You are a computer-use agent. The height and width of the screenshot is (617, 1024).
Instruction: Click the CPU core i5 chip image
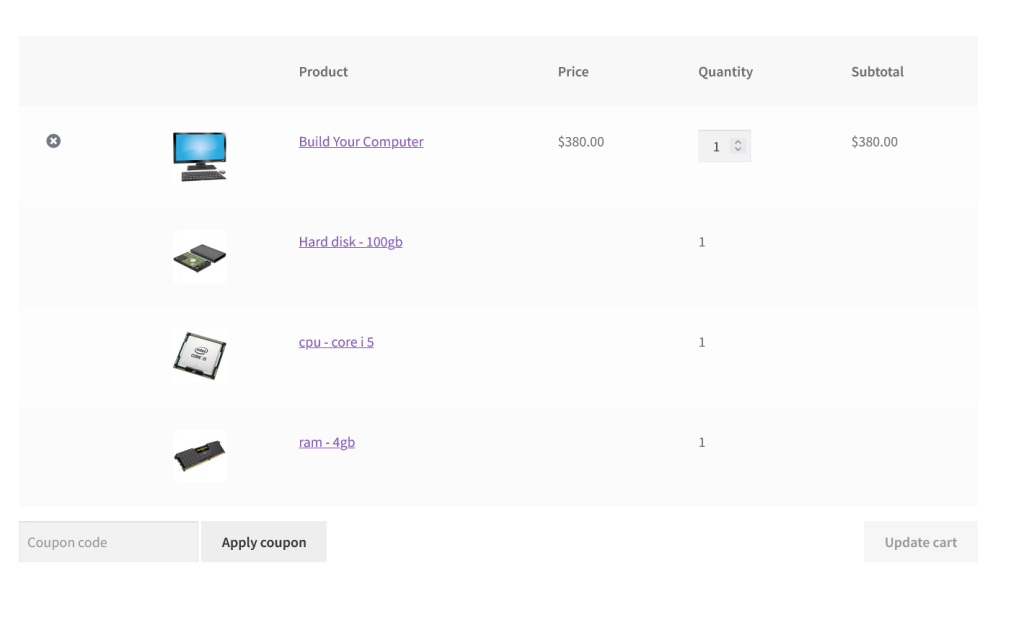(x=199, y=356)
